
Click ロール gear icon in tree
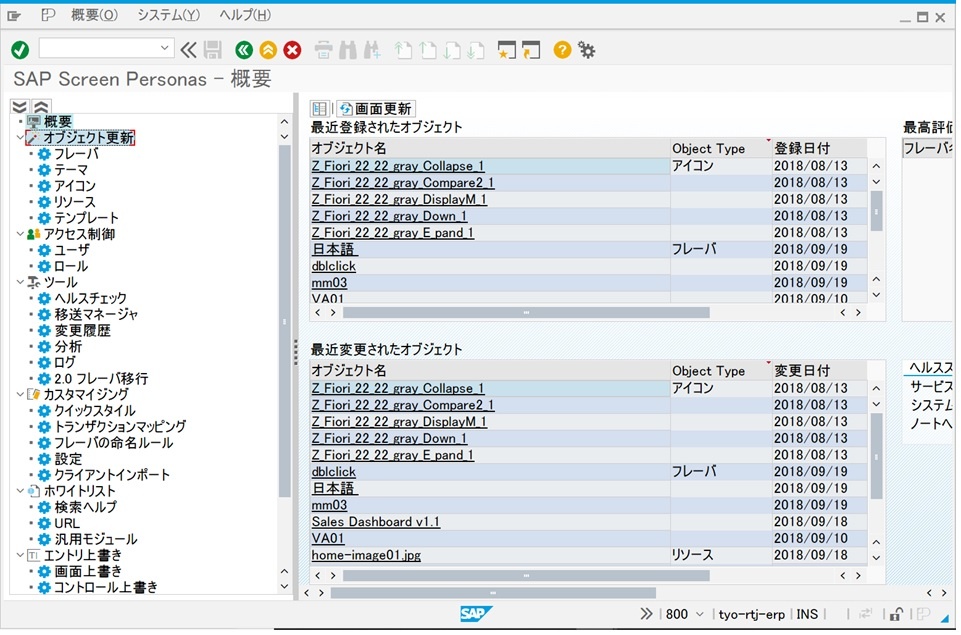pyautogui.click(x=44, y=266)
